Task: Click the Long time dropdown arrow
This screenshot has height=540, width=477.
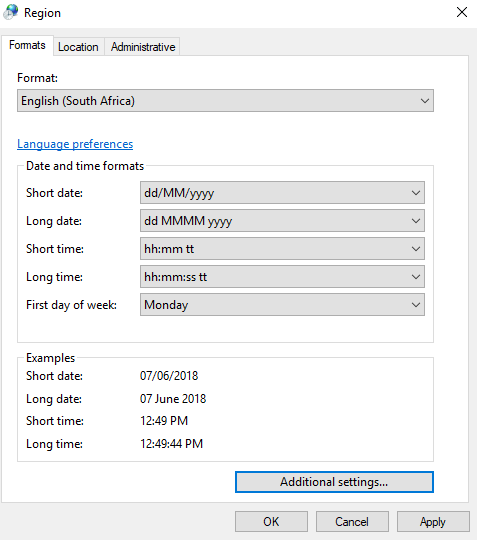Action: coord(416,277)
